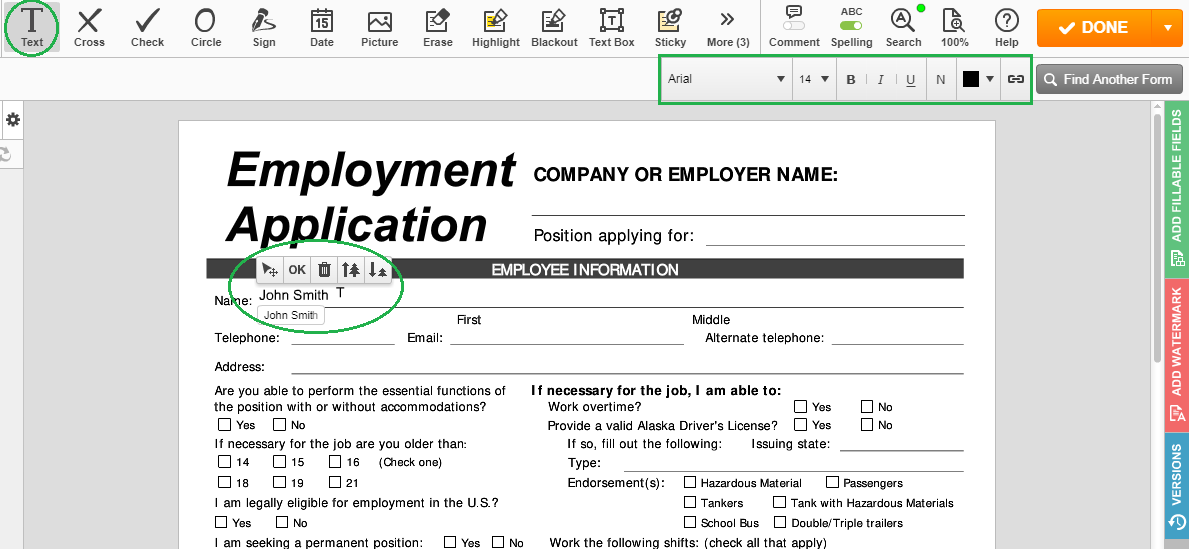Screen dimensions: 1189x549
Task: Open the Add Fillable Fields tab
Action: click(x=1177, y=190)
